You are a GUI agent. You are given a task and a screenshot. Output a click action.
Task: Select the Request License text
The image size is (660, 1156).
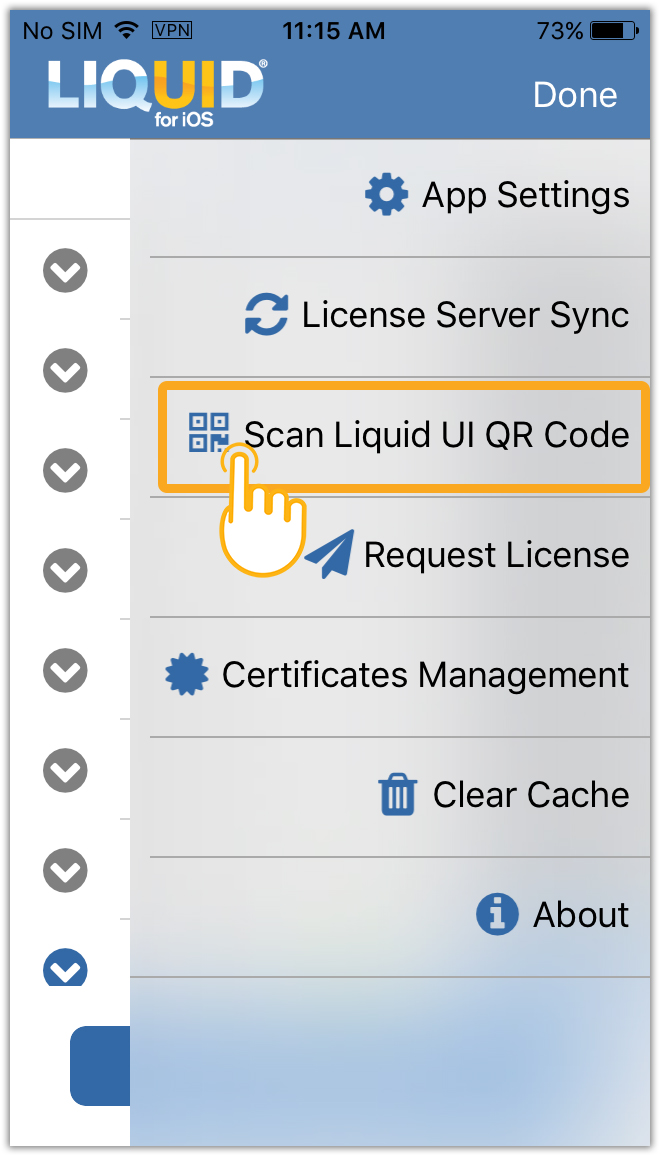pos(496,555)
